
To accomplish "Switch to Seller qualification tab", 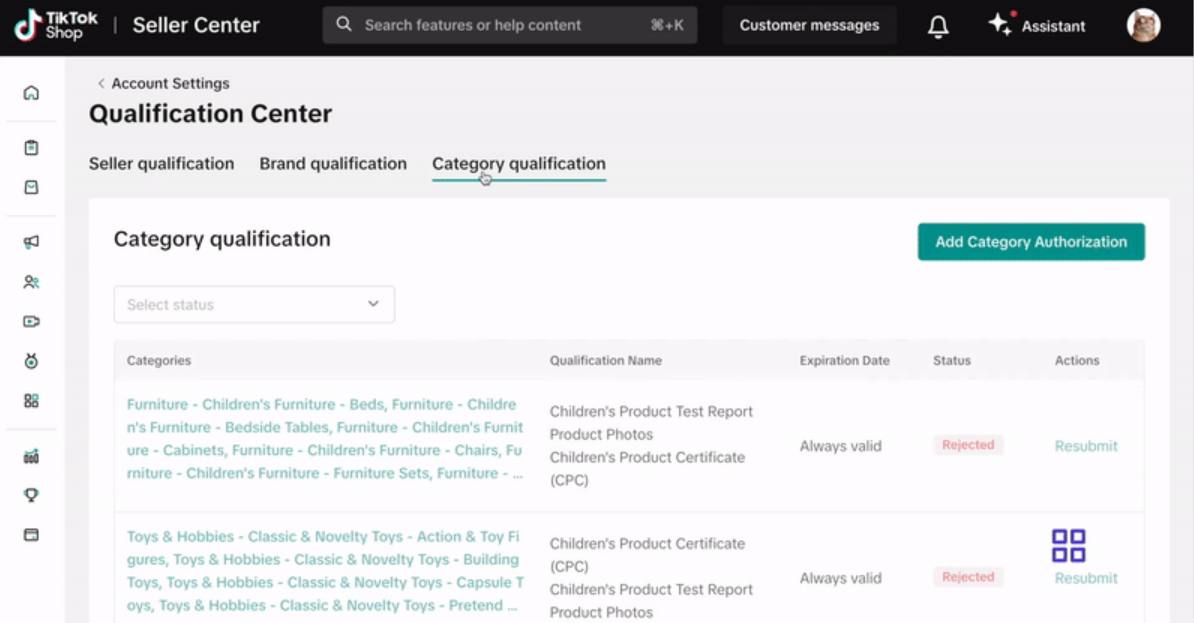I will (x=161, y=164).
